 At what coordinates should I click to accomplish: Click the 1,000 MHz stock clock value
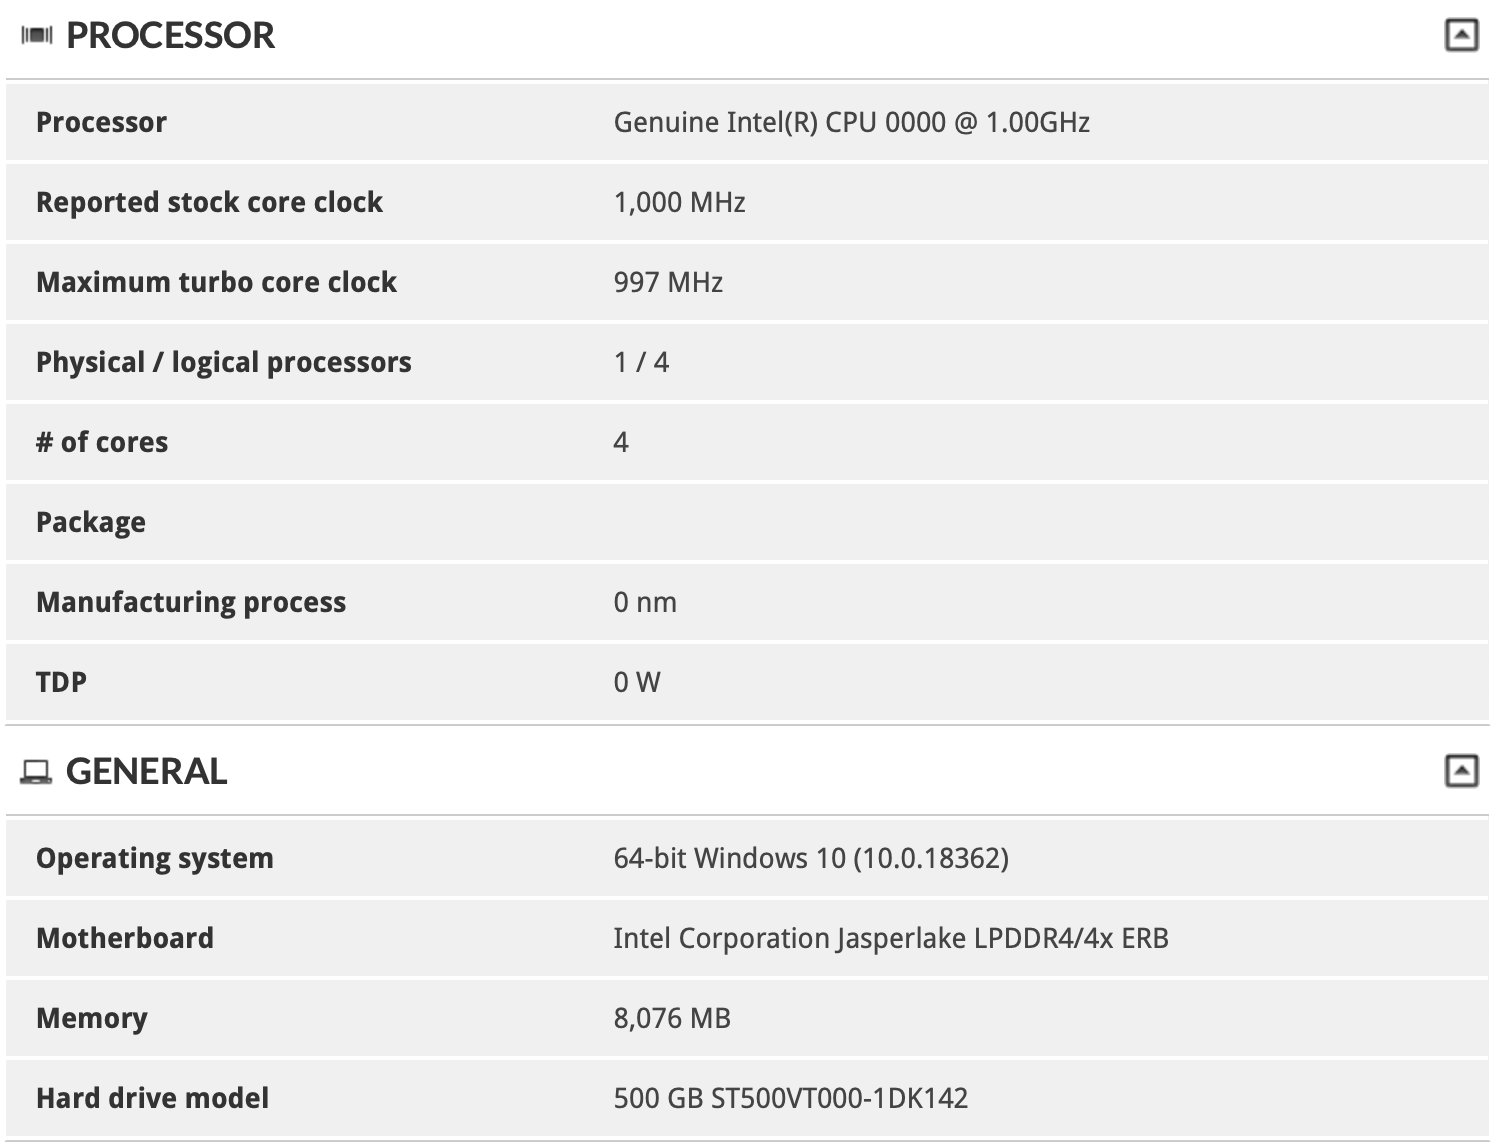[680, 202]
